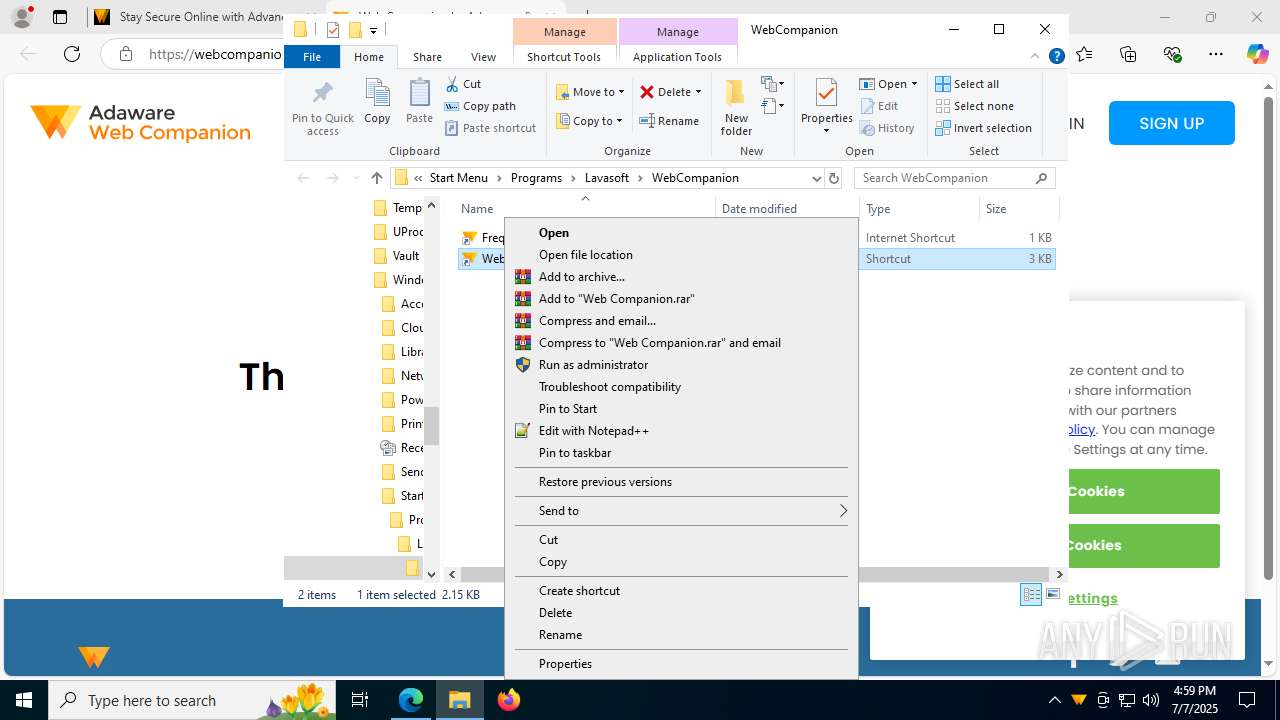The height and width of the screenshot is (720, 1280).
Task: Choose Properties in context menu
Action: tap(681, 664)
